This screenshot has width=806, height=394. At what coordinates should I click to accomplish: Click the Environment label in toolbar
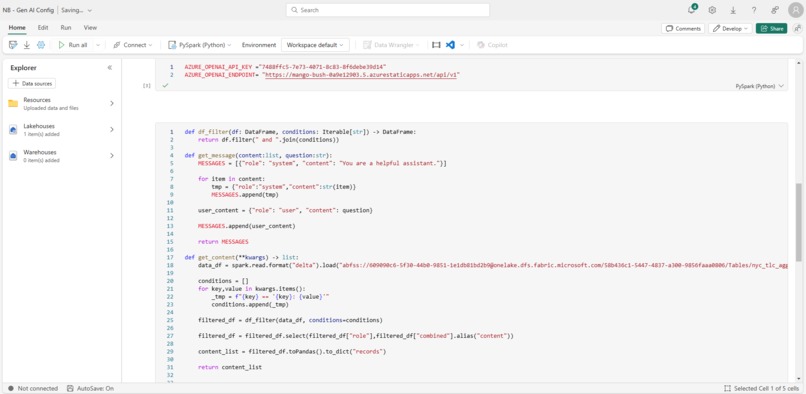259,45
